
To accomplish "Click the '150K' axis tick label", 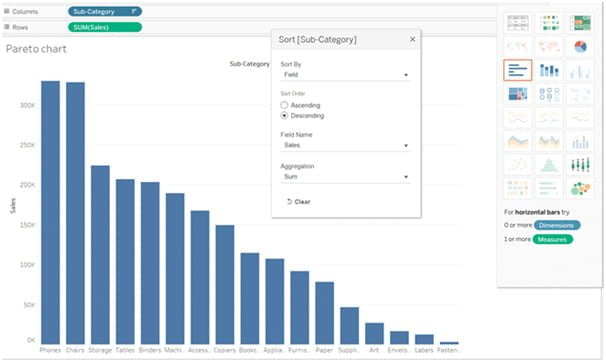I will (27, 225).
